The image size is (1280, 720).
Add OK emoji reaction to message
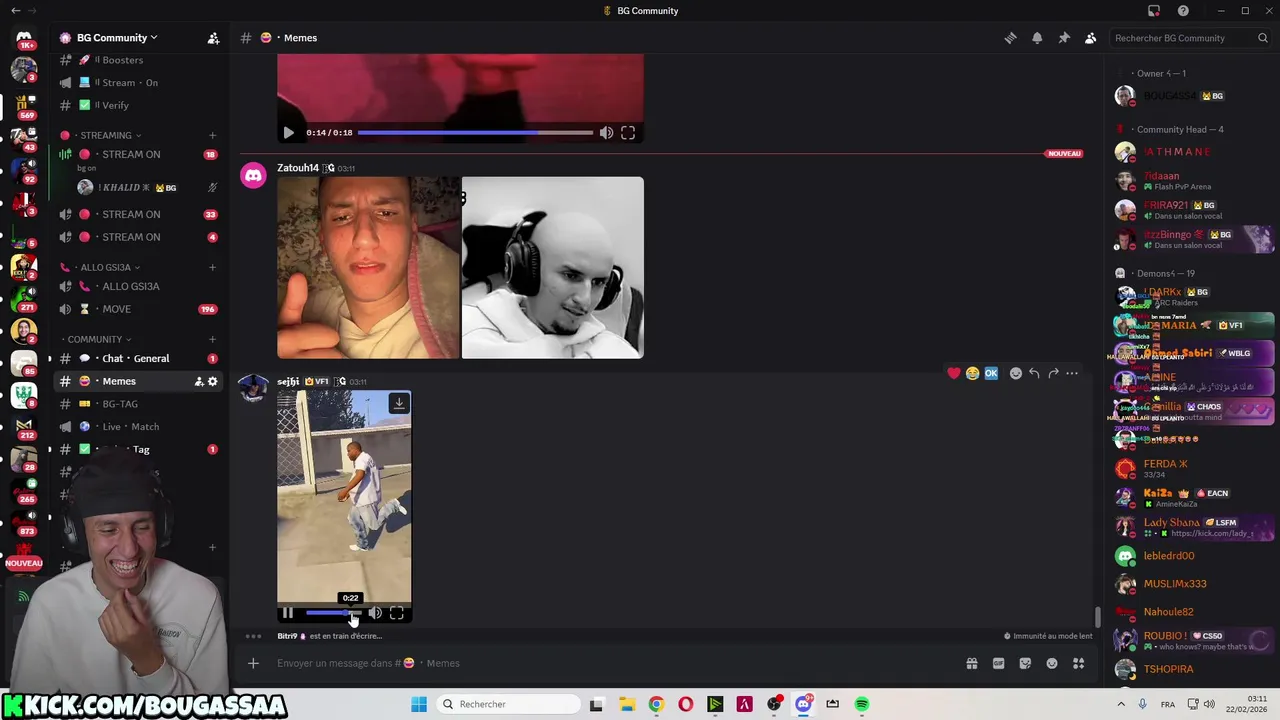click(991, 373)
